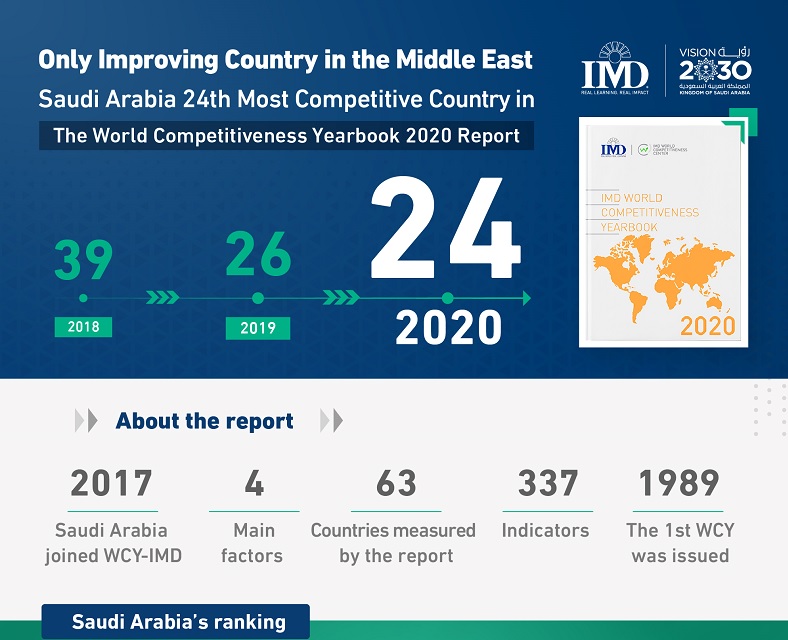788x640 pixels.
Task: Click the IMD logo
Action: [x=614, y=68]
